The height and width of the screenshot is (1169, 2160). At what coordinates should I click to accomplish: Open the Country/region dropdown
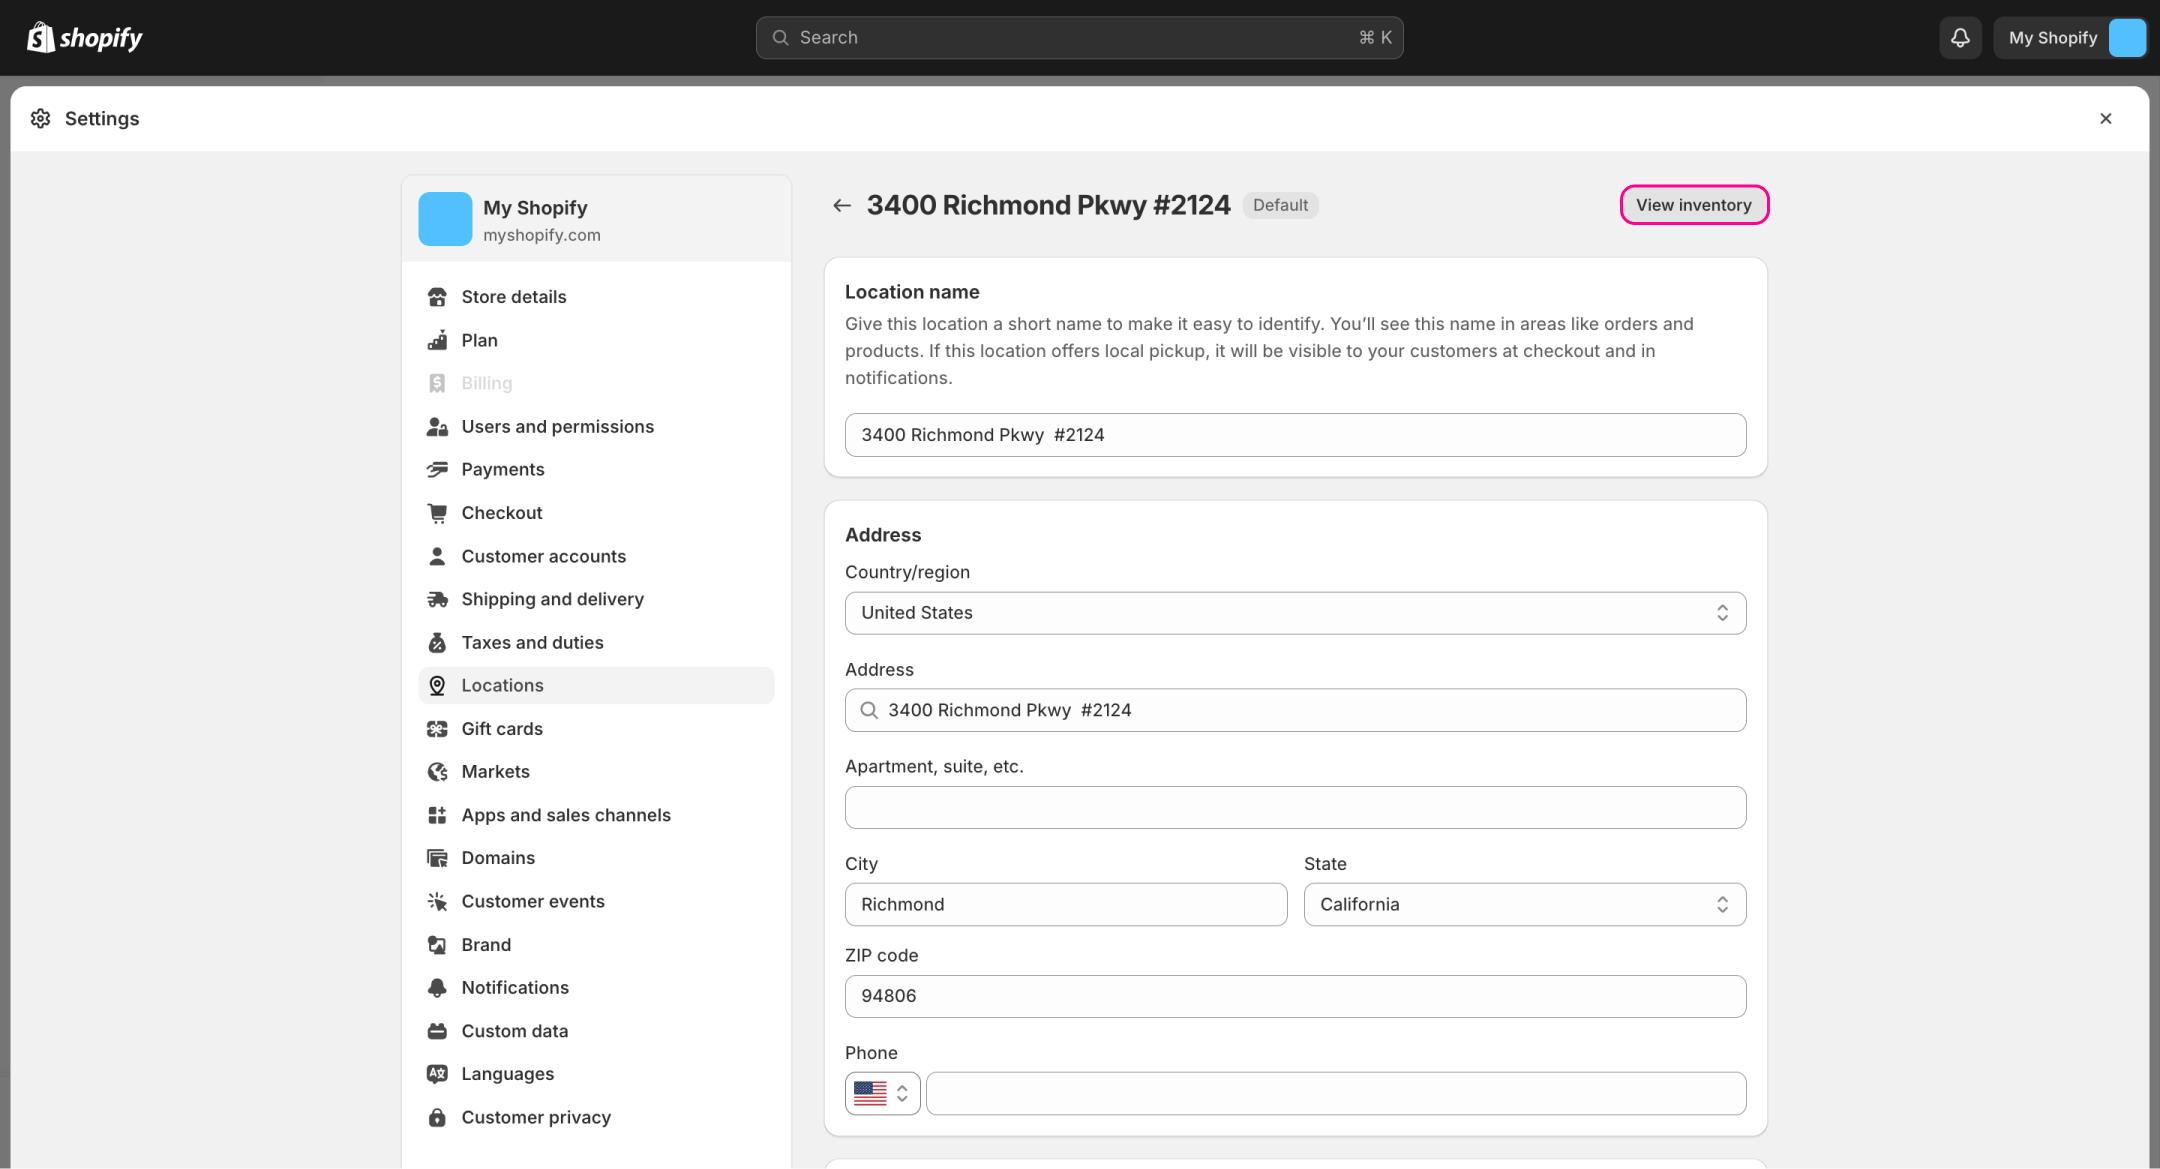click(x=1295, y=613)
